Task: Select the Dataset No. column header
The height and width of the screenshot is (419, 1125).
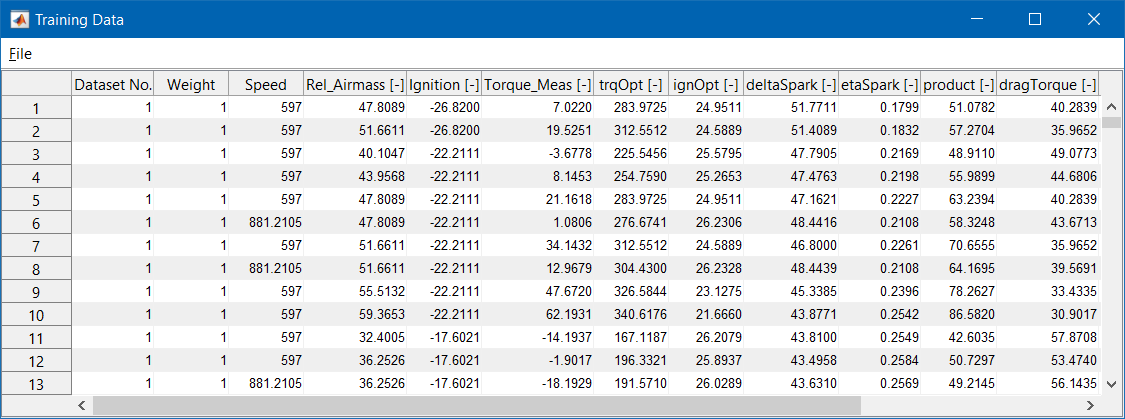Action: point(113,85)
